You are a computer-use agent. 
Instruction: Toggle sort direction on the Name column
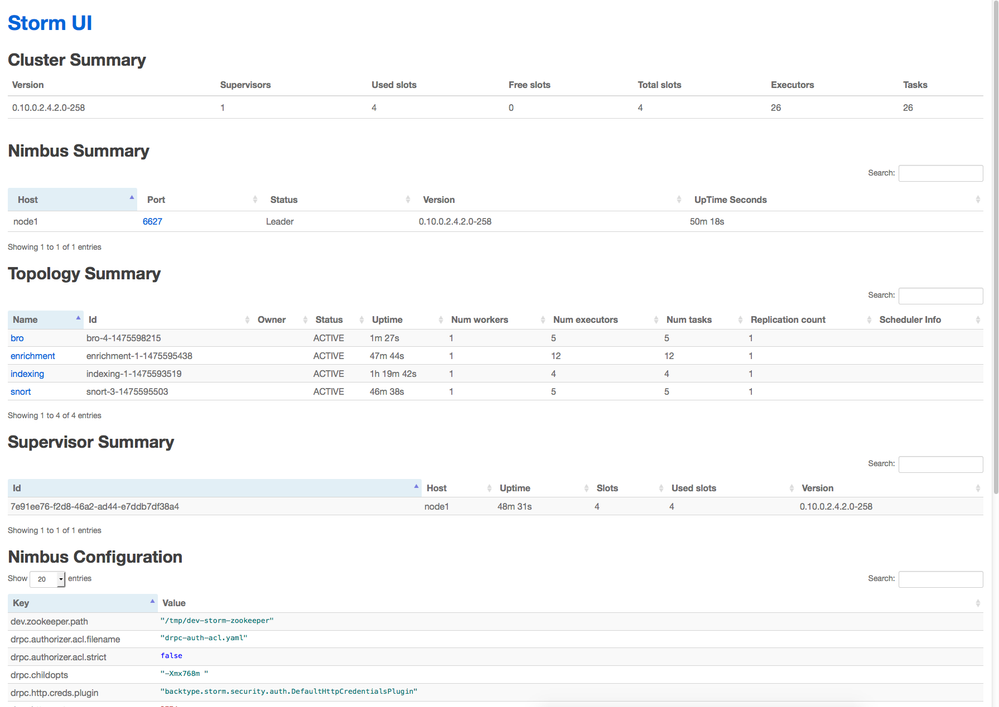[x=24, y=319]
